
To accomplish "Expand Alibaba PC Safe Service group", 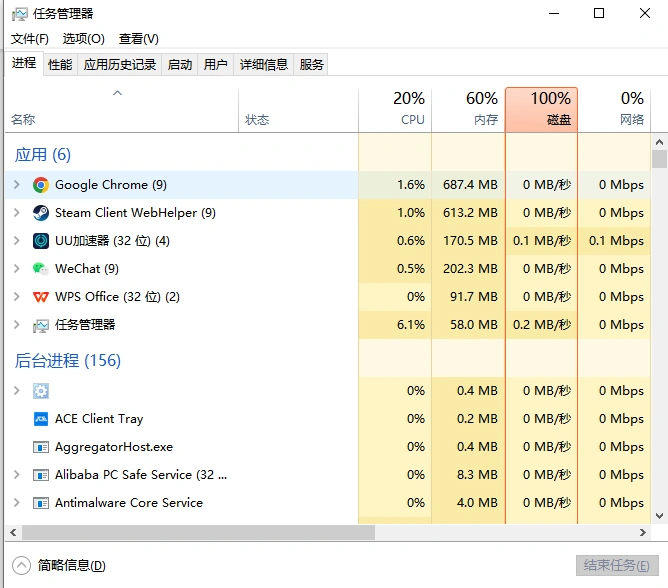I will click(16, 475).
